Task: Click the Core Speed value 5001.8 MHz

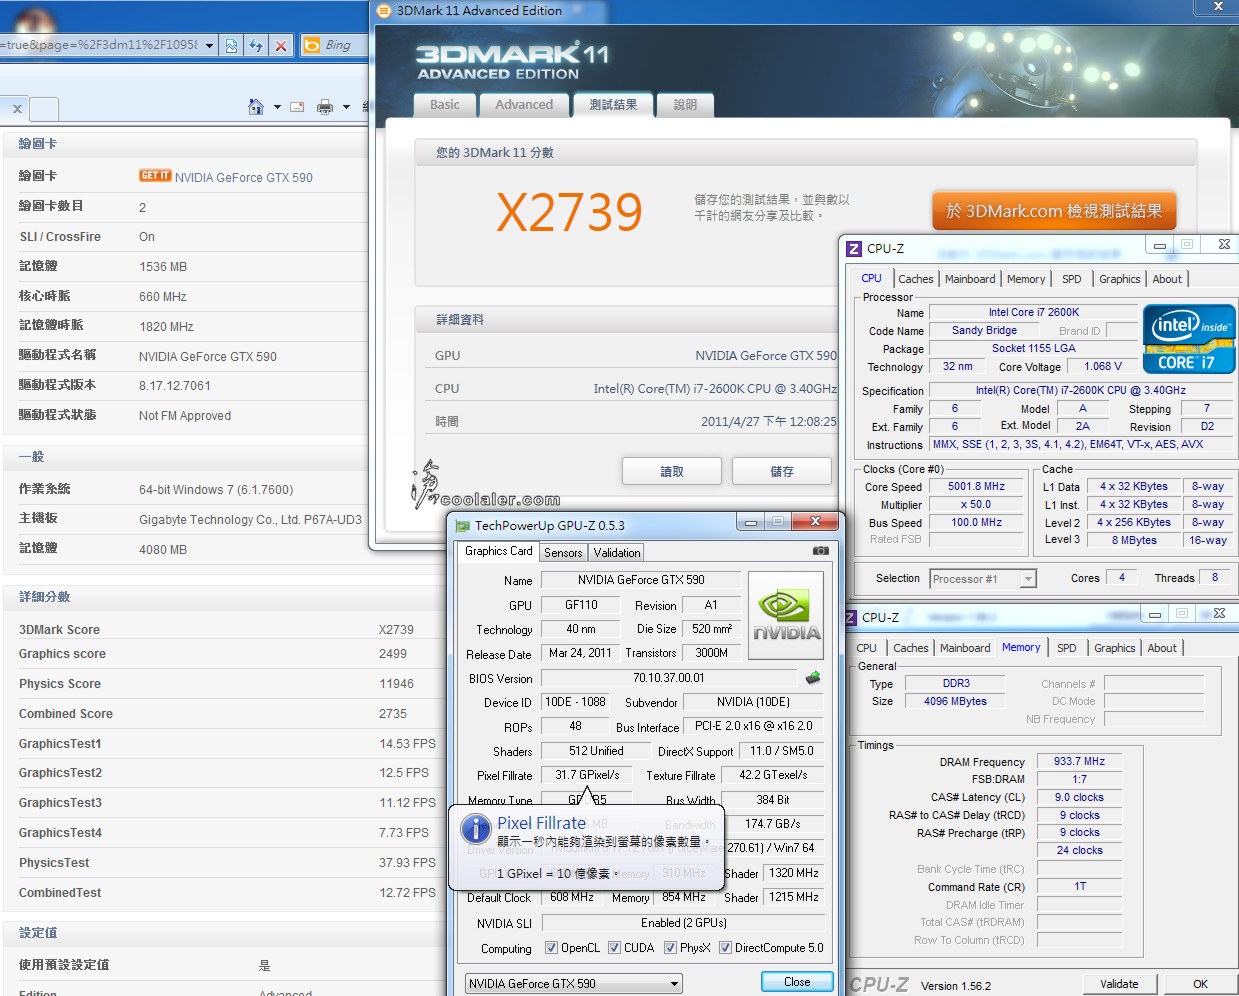Action: (976, 487)
